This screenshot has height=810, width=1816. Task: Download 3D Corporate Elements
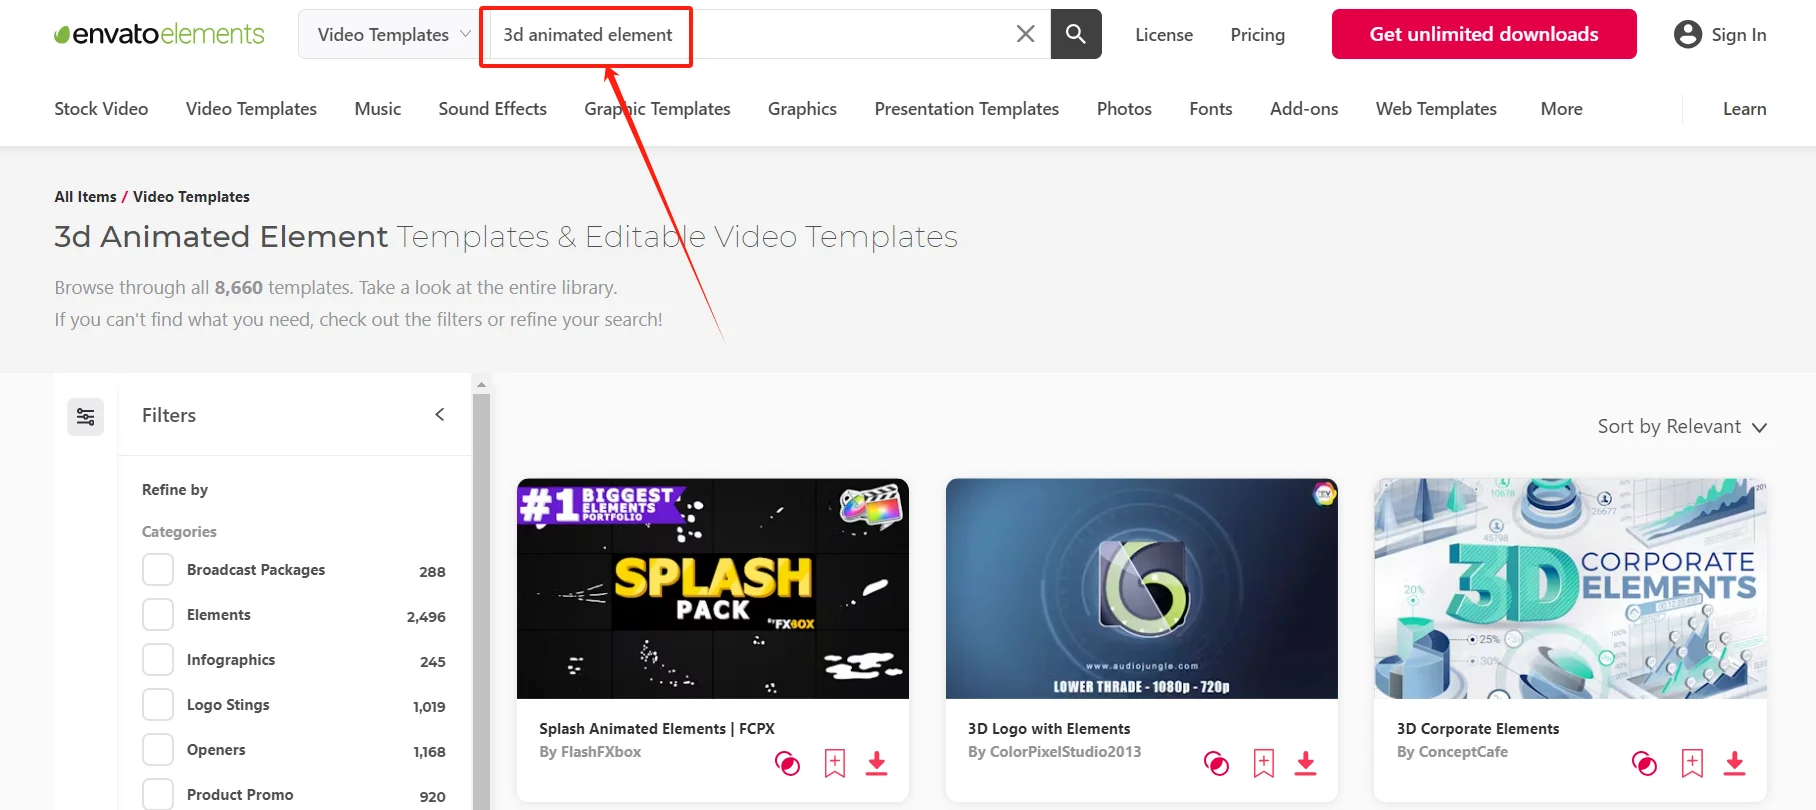[x=1735, y=764]
